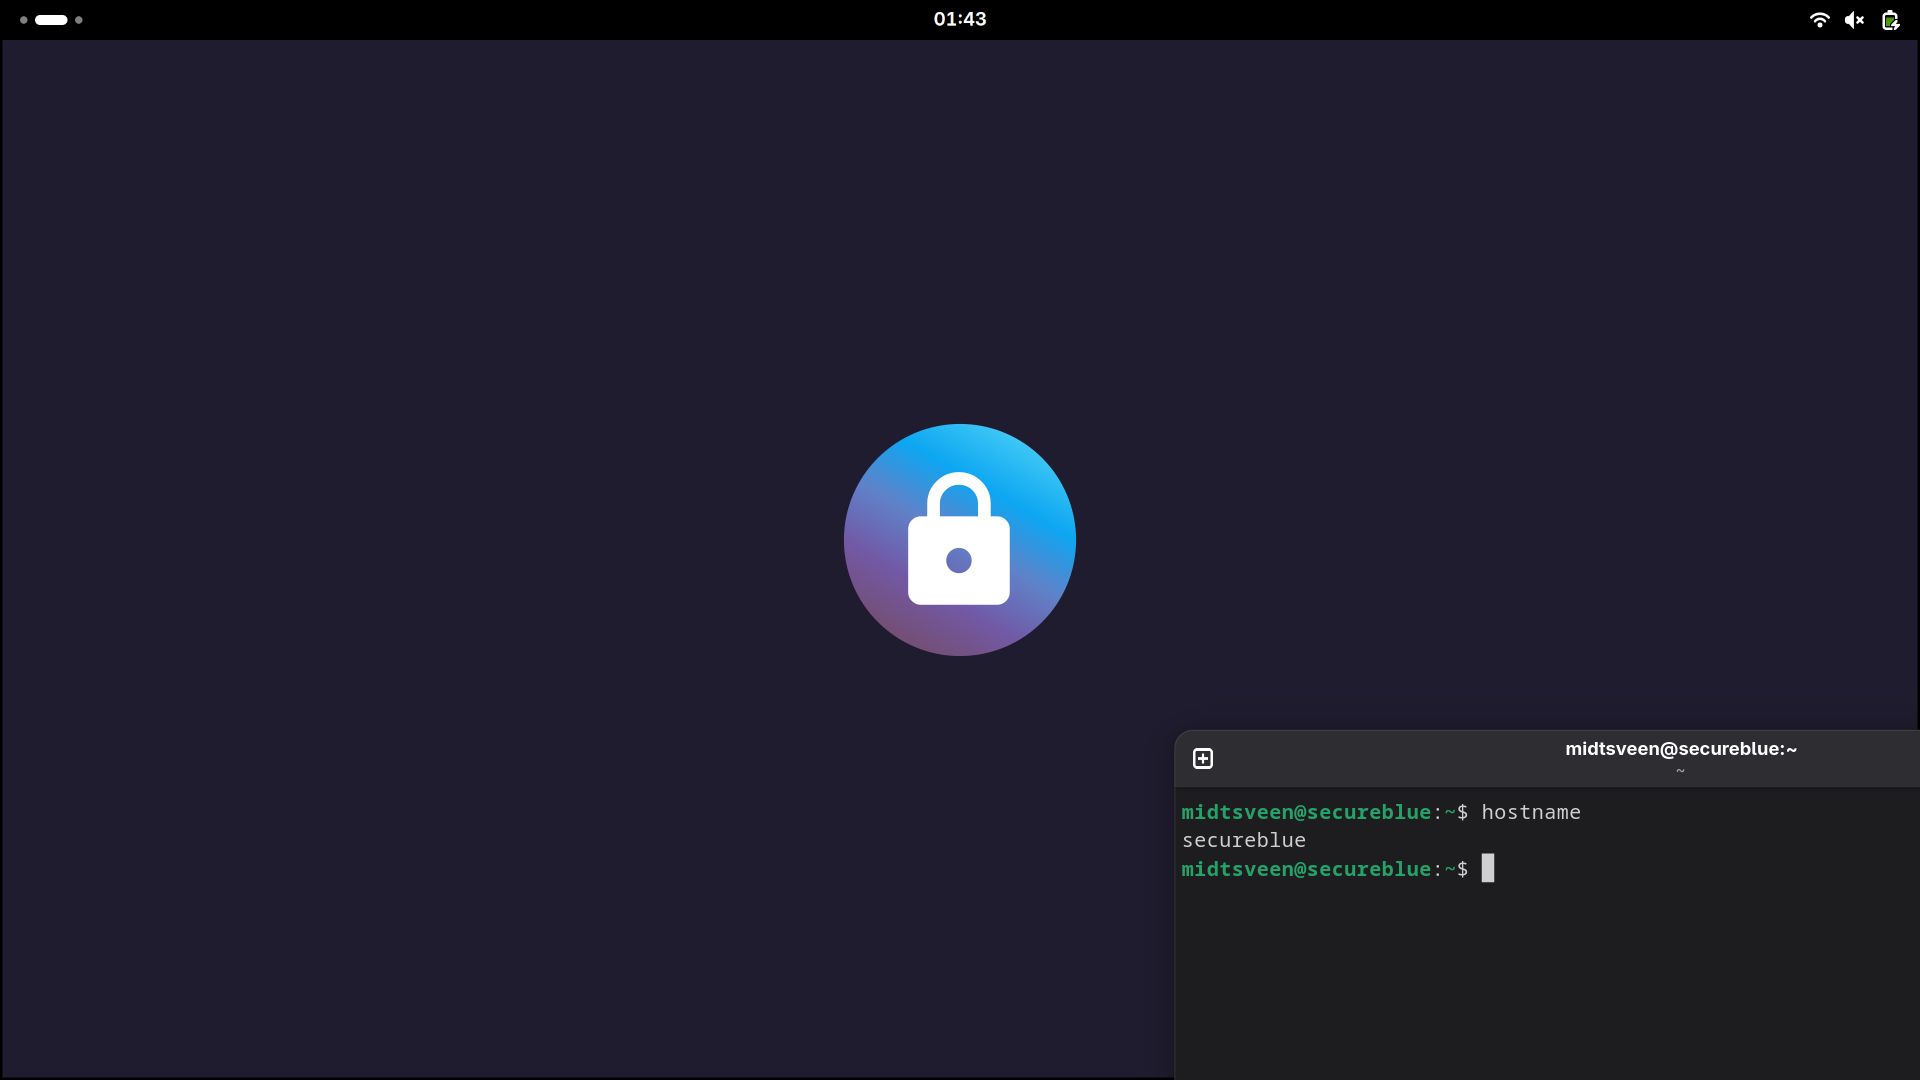Image resolution: width=1920 pixels, height=1080 pixels.
Task: Open the Wi-Fi status icon in top bar
Action: pyautogui.click(x=1819, y=20)
